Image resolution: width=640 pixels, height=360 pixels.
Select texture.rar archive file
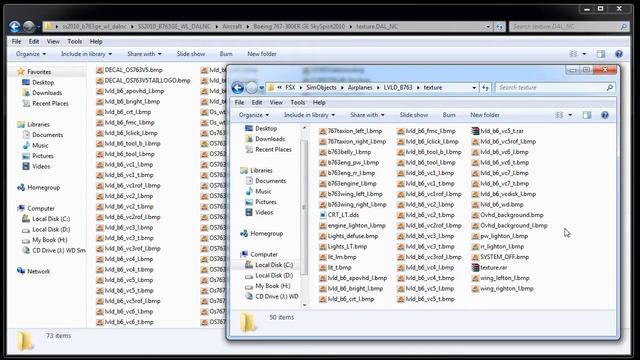click(489, 268)
